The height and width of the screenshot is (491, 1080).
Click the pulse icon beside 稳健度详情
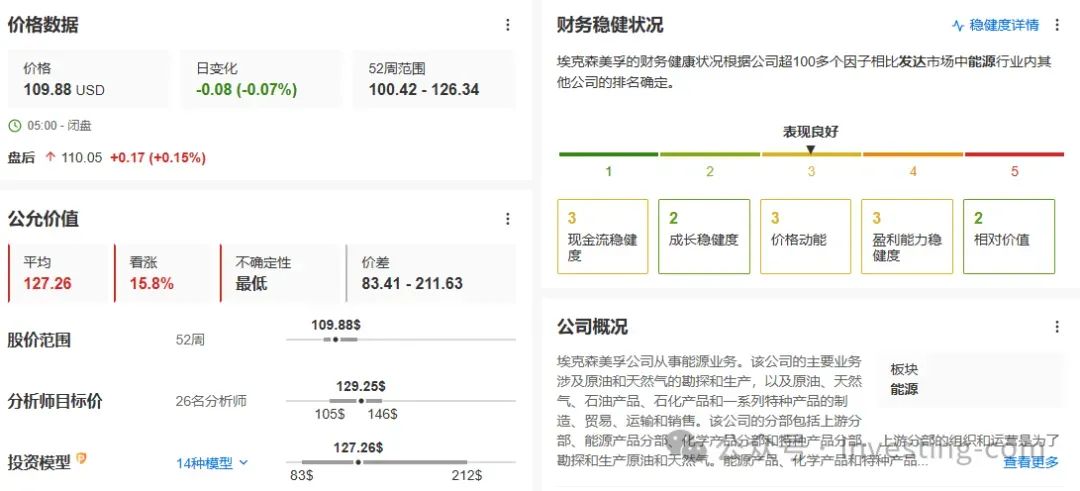coord(958,25)
